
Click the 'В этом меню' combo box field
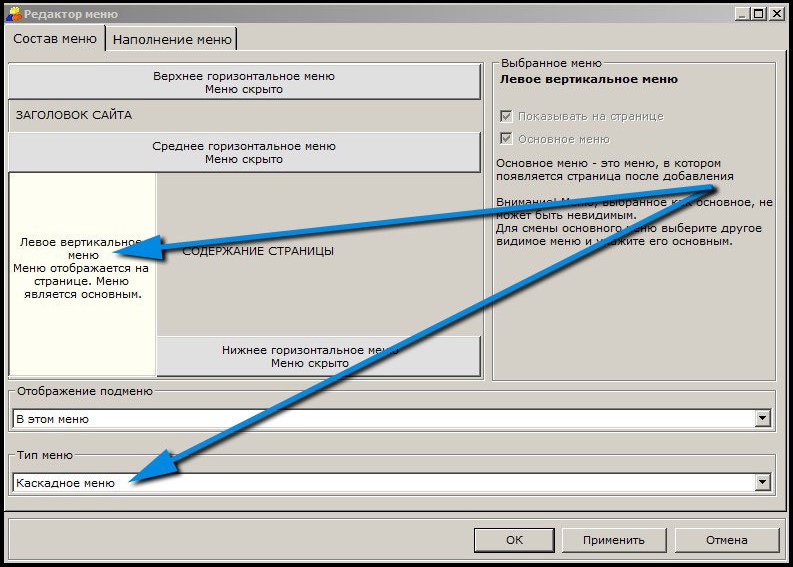[x=380, y=419]
